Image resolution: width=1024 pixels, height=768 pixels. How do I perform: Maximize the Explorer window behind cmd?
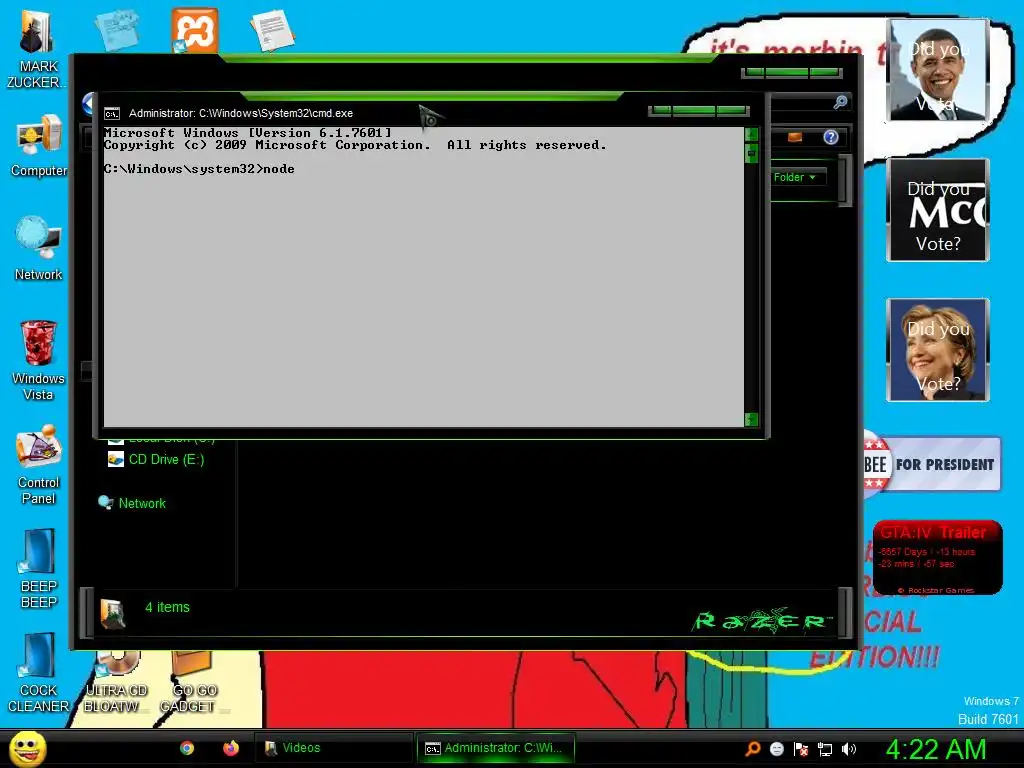(787, 72)
